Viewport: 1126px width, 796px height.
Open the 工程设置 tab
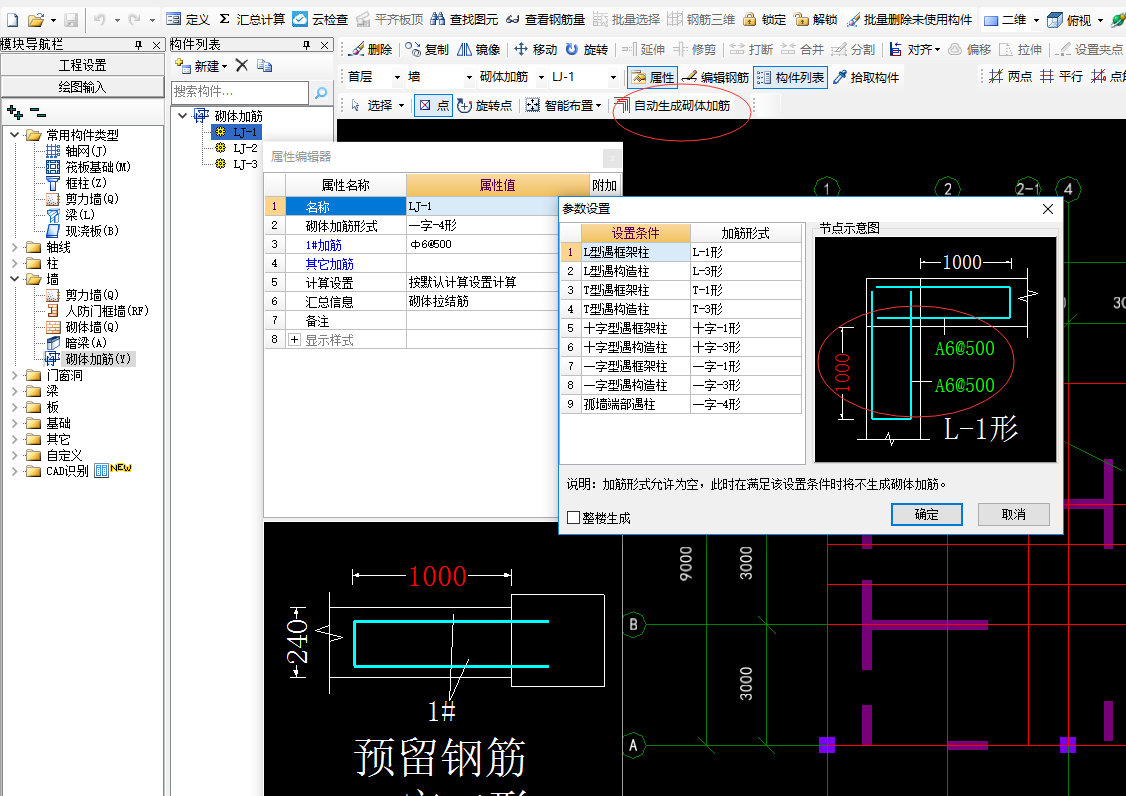point(83,65)
